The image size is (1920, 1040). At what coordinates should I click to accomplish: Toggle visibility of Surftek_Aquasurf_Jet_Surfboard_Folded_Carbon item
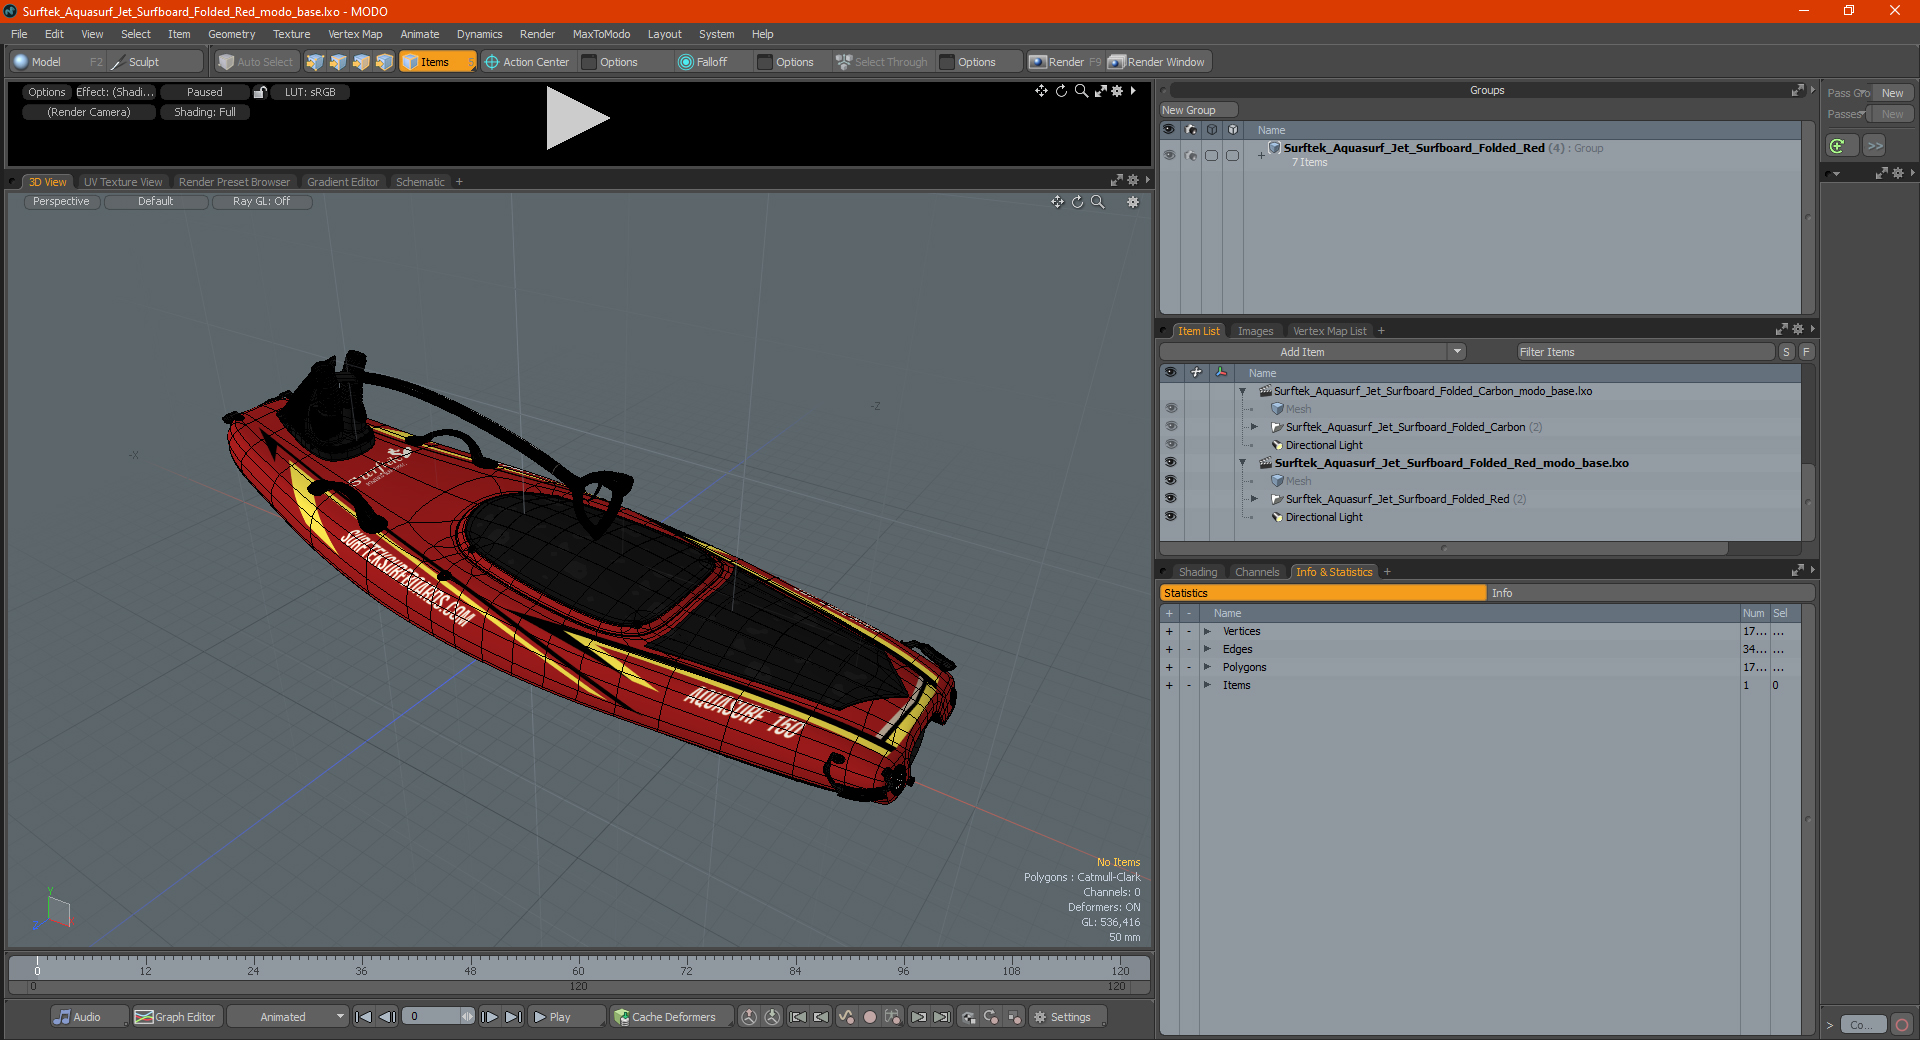click(1170, 427)
